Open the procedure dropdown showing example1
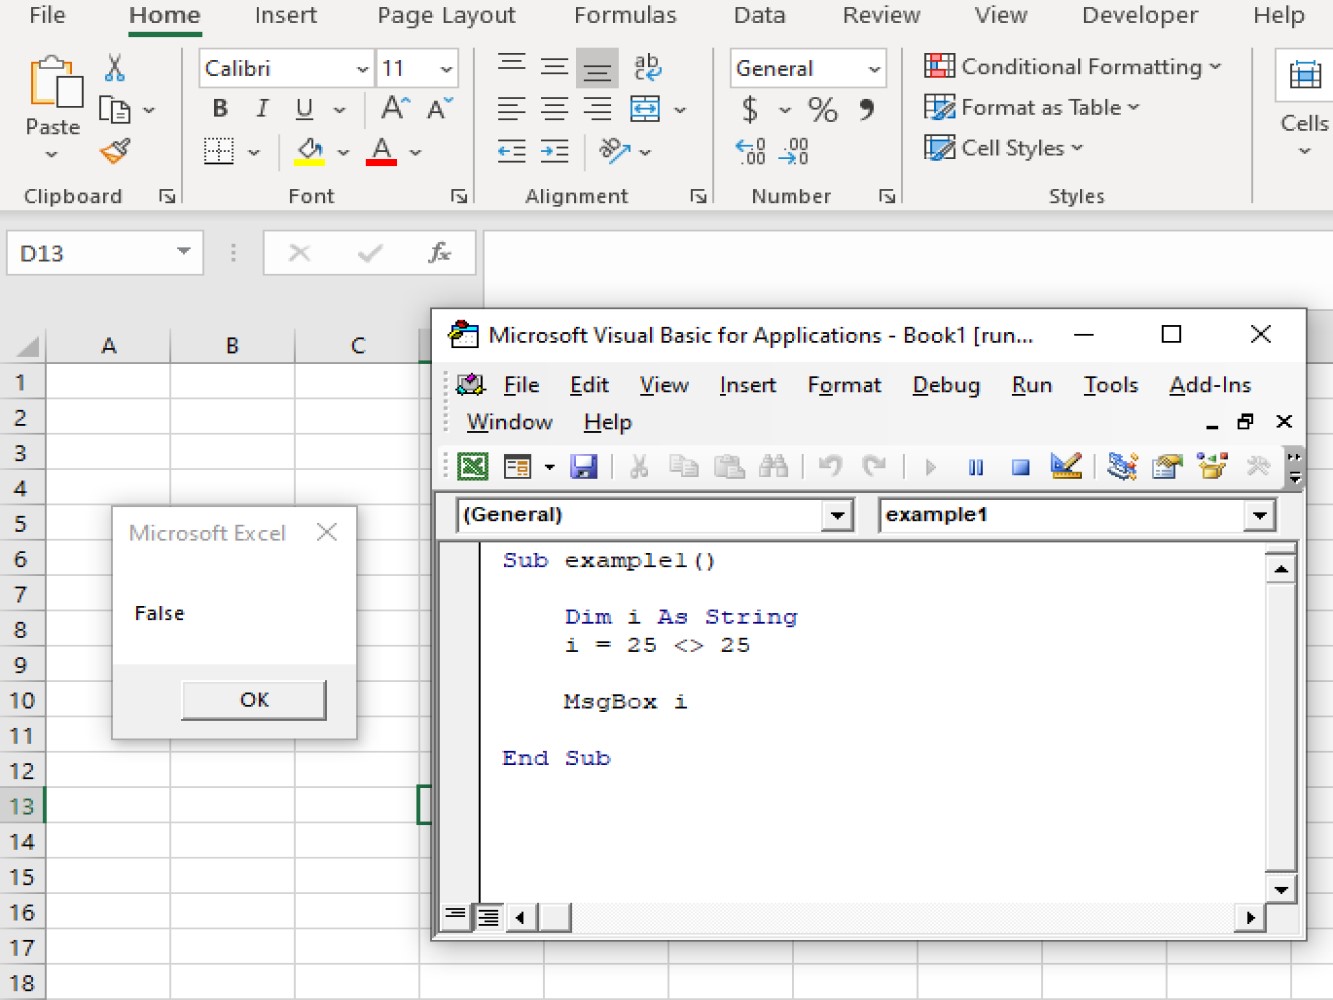Image resolution: width=1333 pixels, height=1000 pixels. coord(1259,514)
